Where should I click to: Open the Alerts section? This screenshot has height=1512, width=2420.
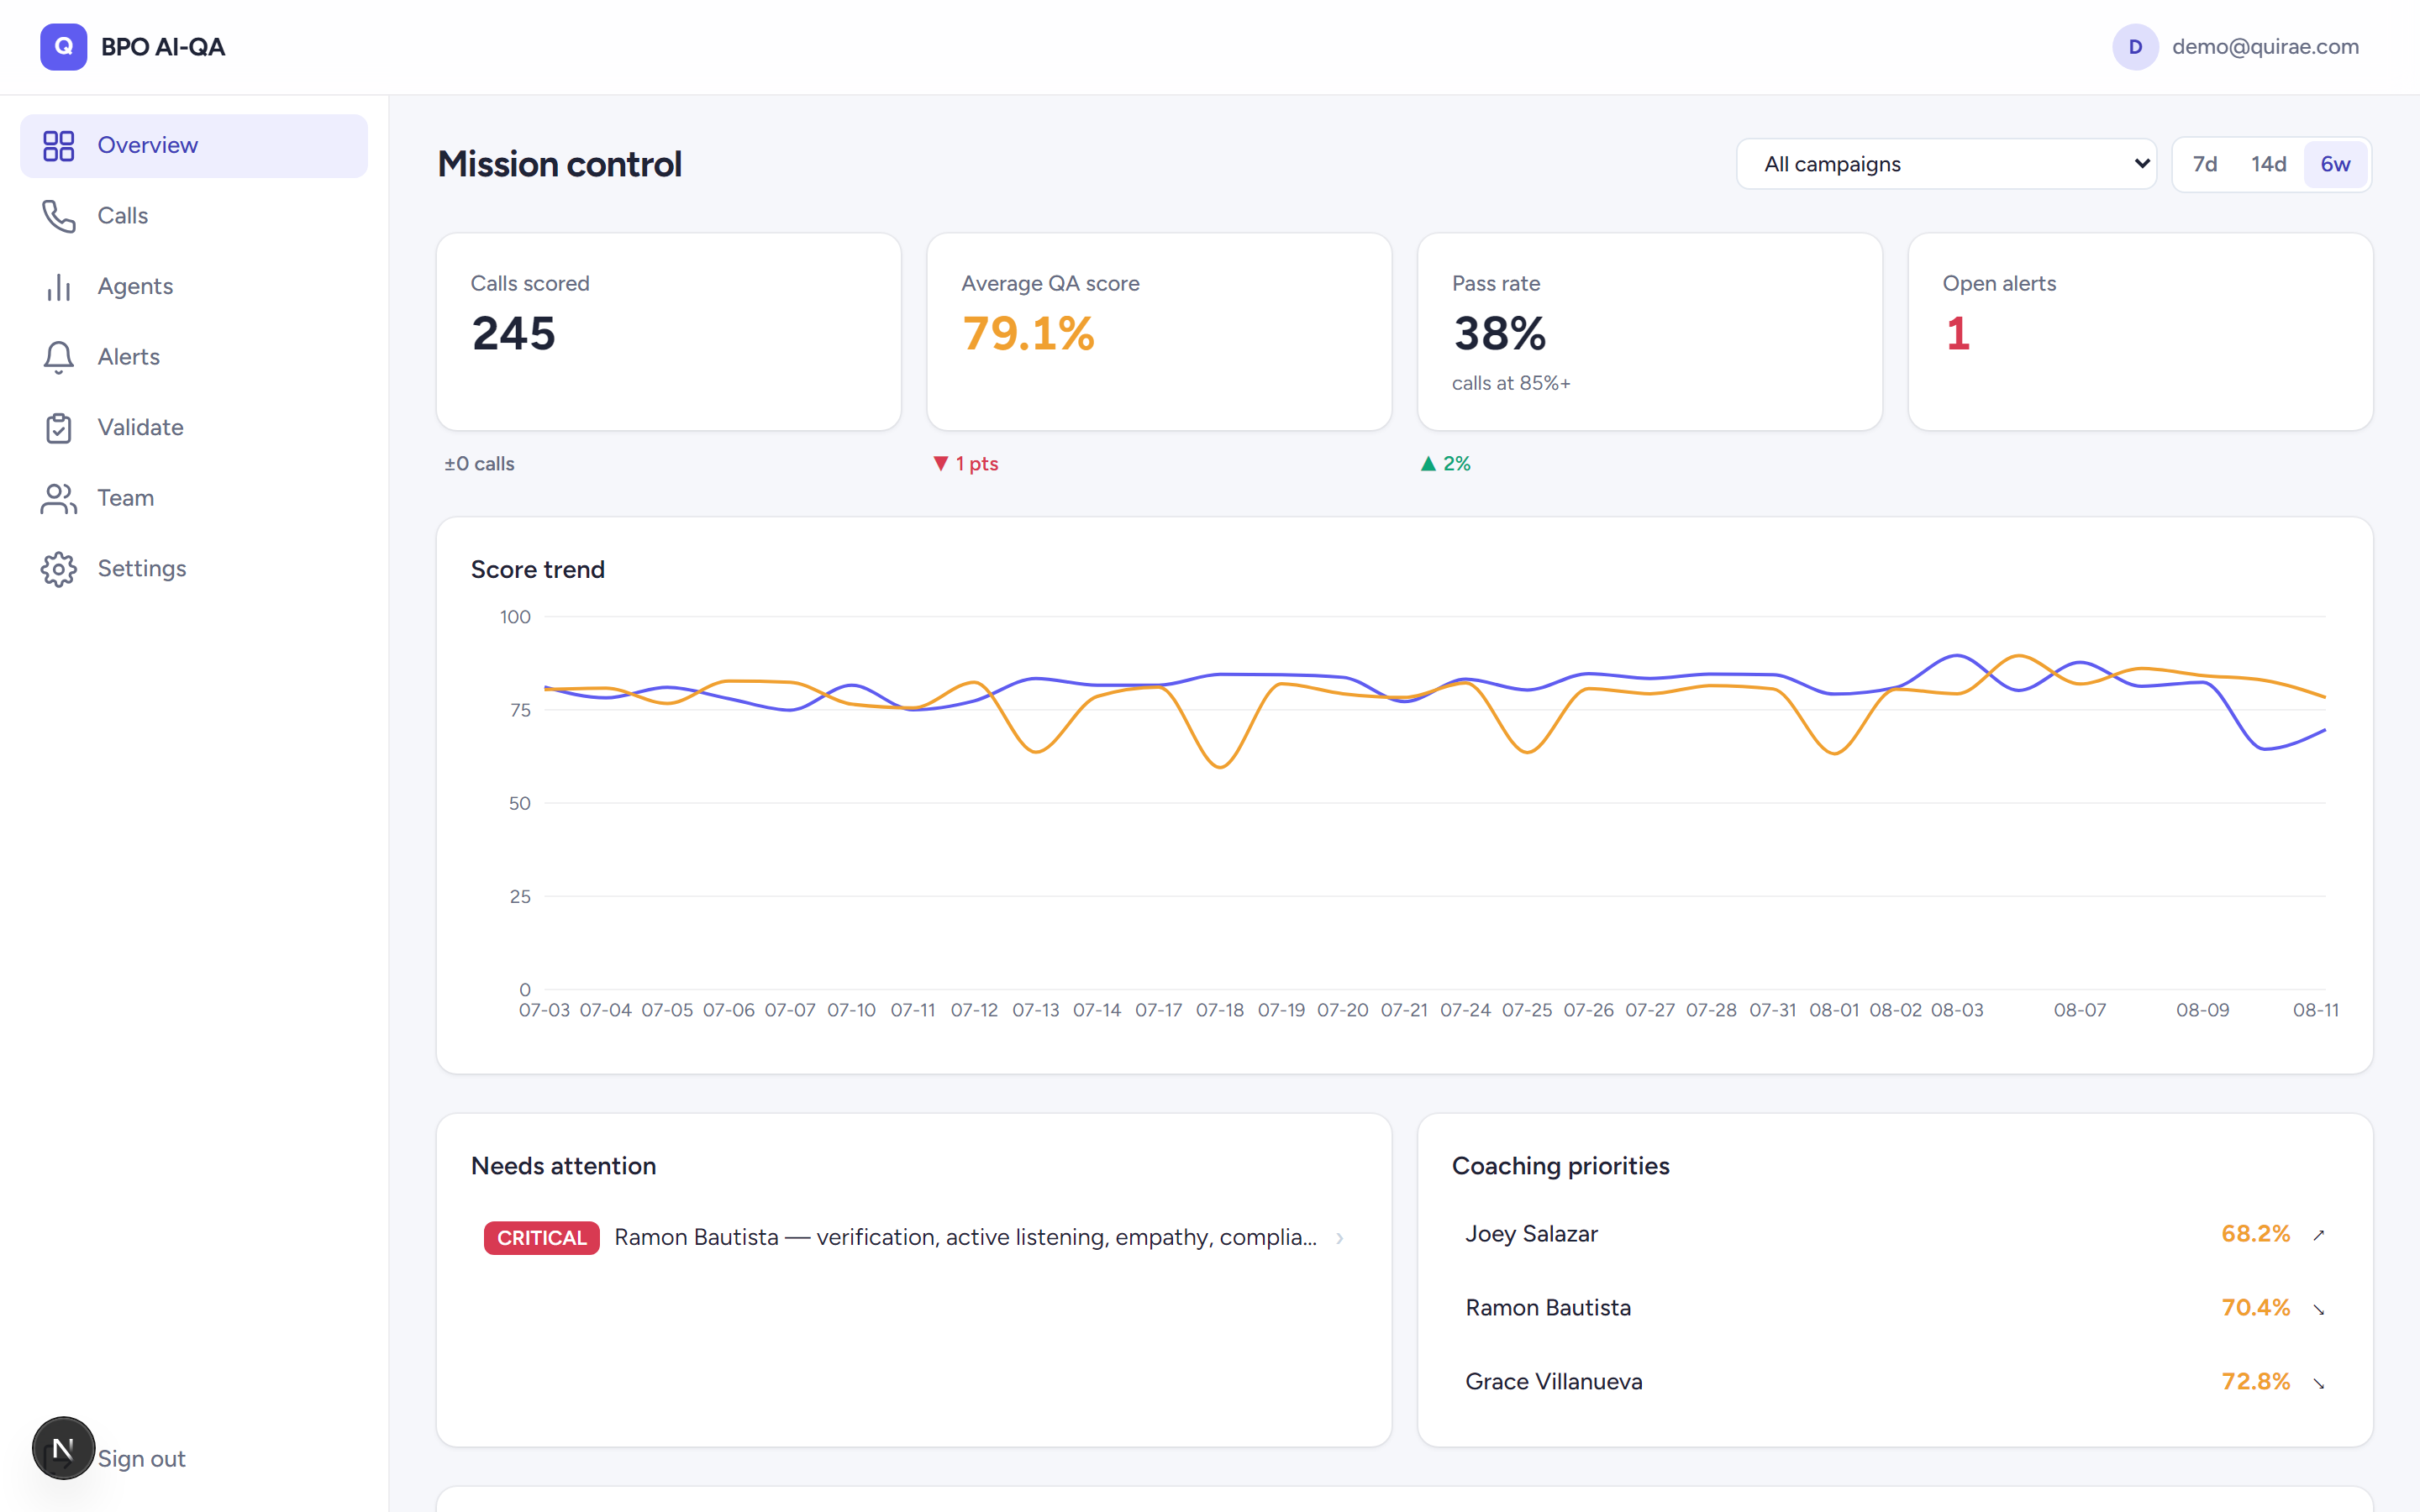pyautogui.click(x=194, y=357)
